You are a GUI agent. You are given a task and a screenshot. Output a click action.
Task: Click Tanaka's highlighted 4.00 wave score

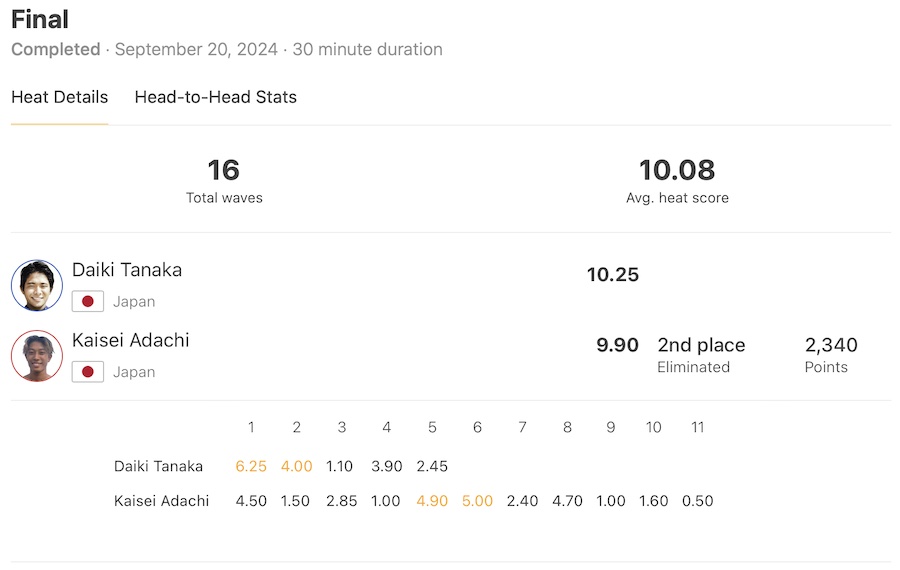coord(296,466)
